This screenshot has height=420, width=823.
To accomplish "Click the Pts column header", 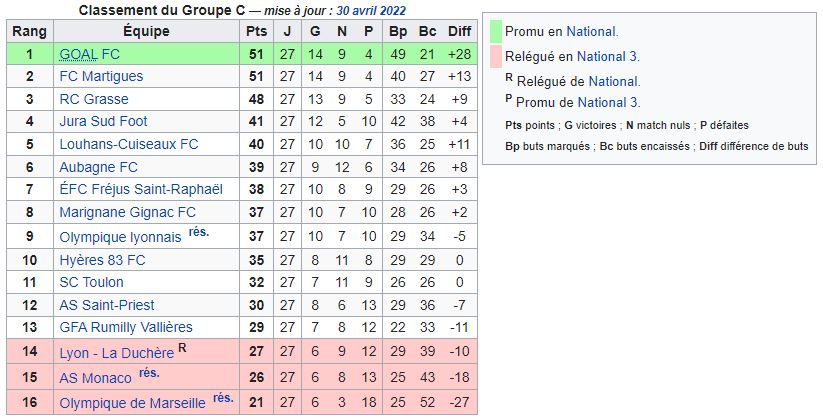I will (x=256, y=32).
